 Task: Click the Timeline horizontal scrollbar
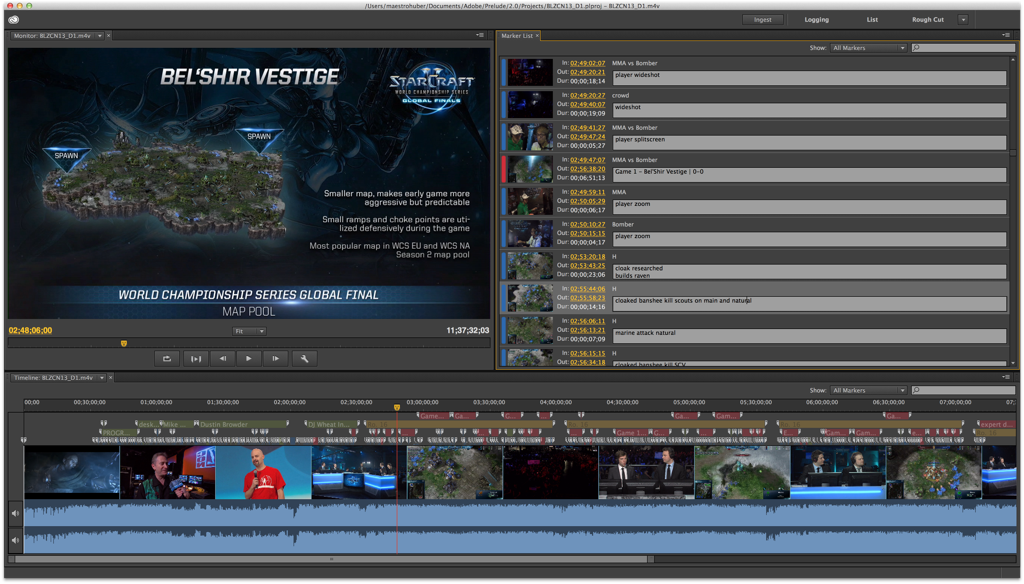332,559
